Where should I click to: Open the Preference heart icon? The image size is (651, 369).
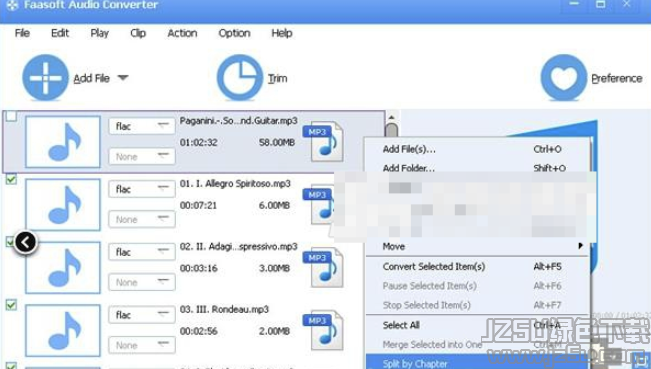564,78
